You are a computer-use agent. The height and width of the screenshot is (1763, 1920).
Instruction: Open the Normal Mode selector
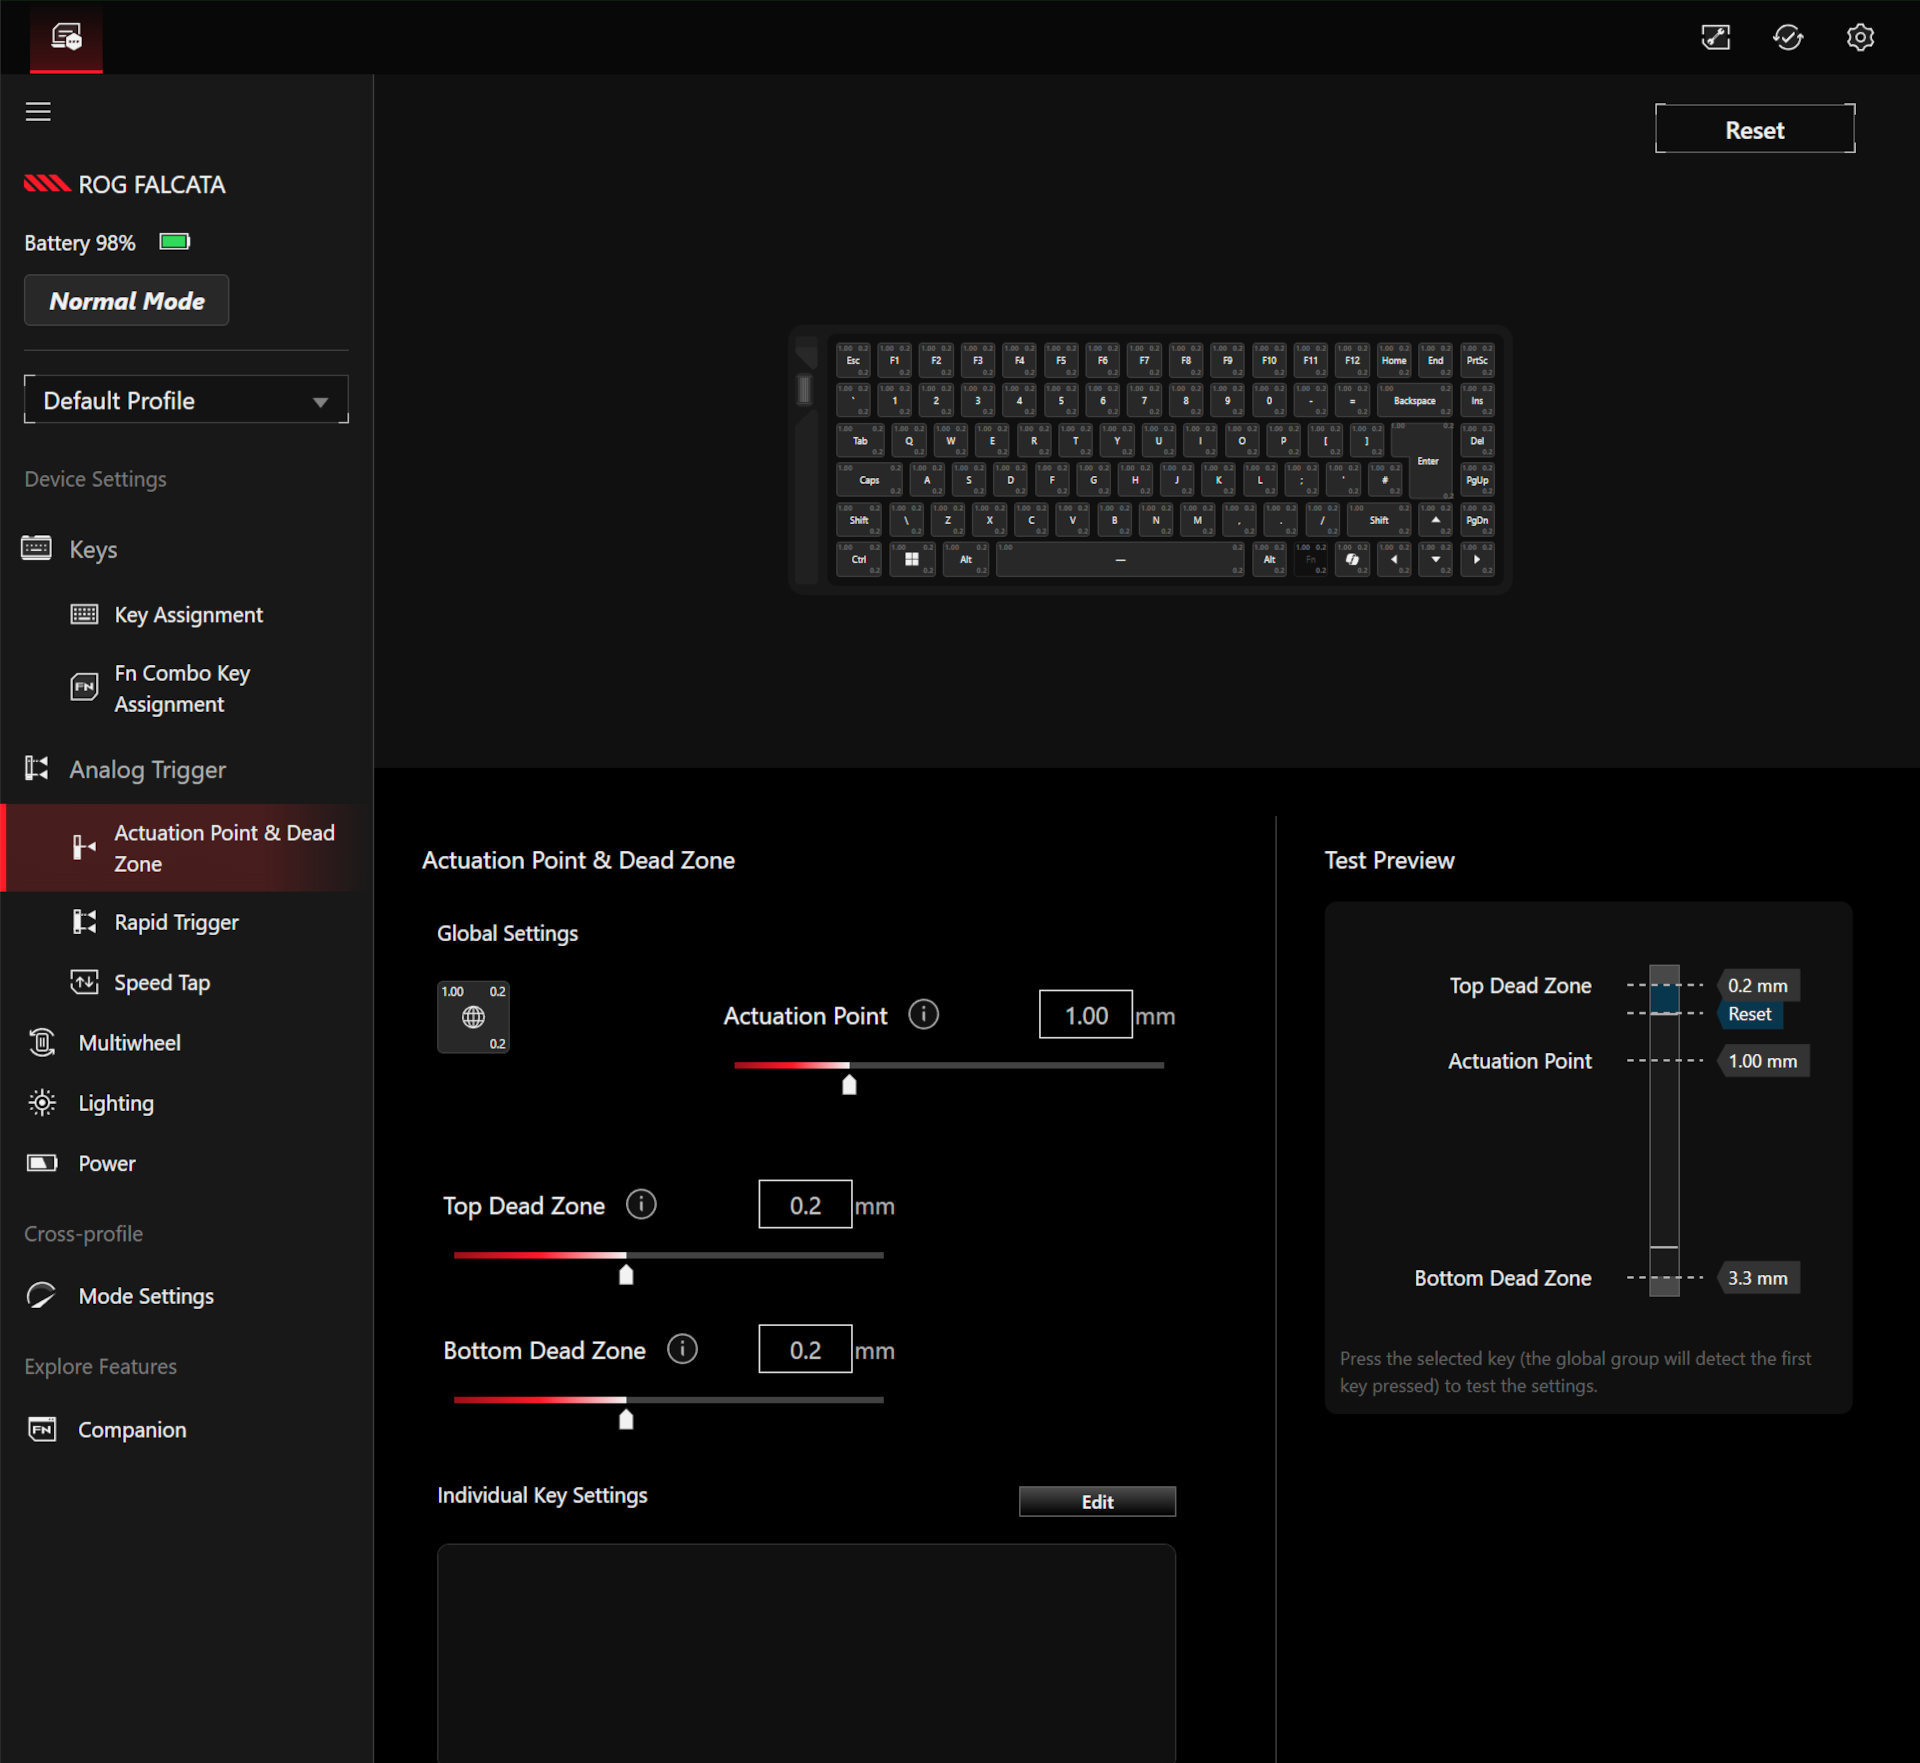[x=126, y=300]
